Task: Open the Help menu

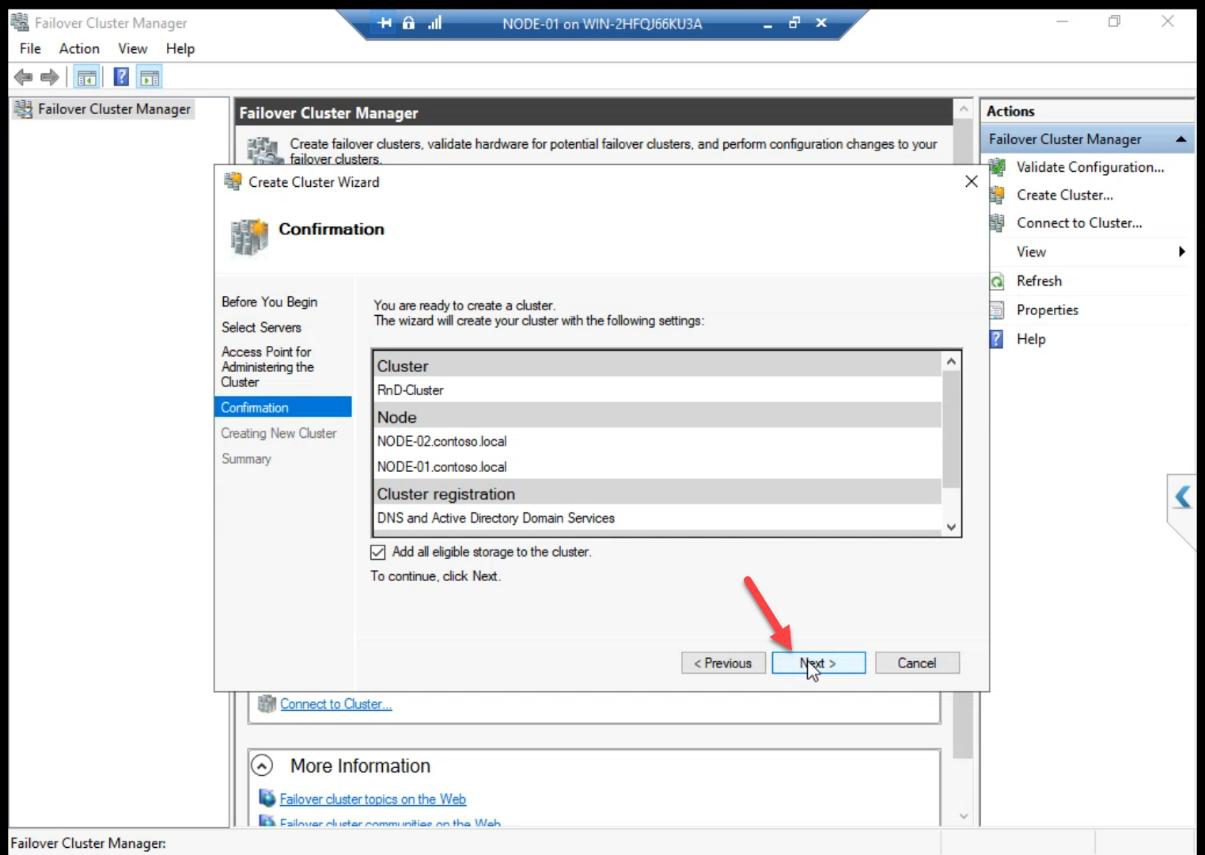Action: coord(180,48)
